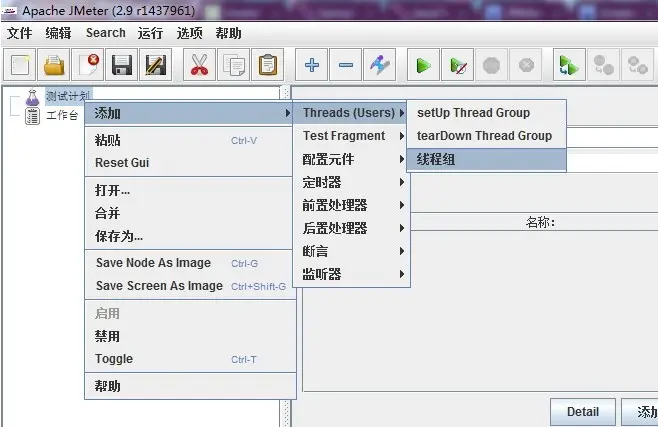Click the Toggle toolbar icon
This screenshot has height=427, width=658.
[379, 65]
